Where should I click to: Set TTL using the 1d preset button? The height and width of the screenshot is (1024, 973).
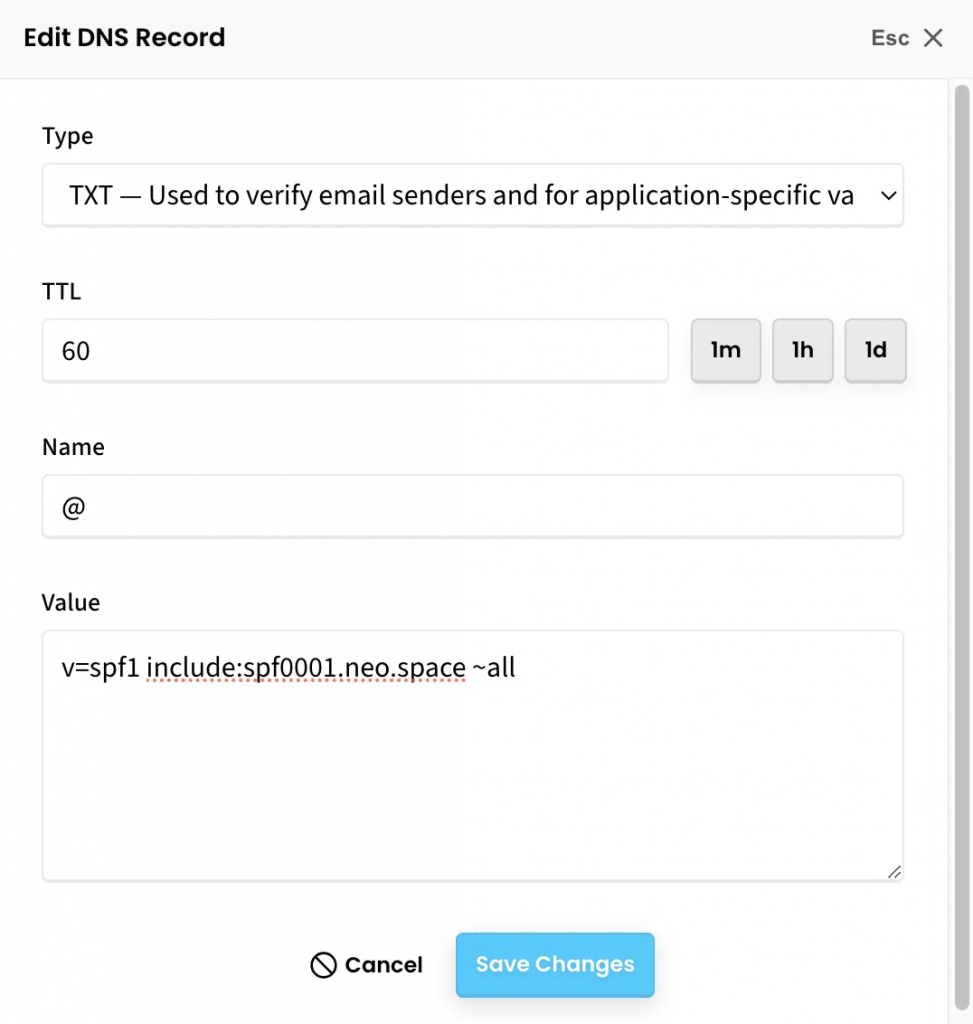pos(876,351)
